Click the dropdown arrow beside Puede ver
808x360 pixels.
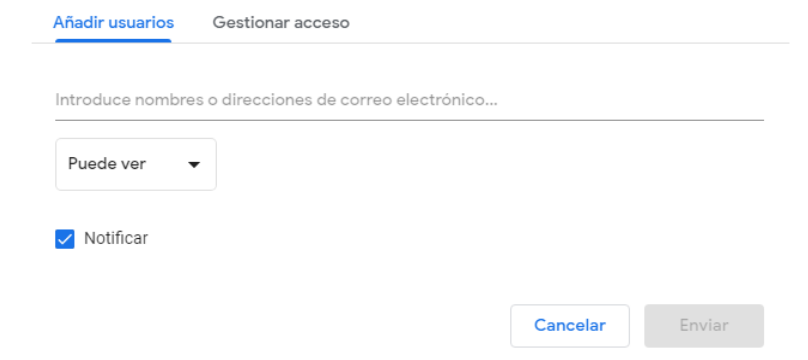coord(194,165)
